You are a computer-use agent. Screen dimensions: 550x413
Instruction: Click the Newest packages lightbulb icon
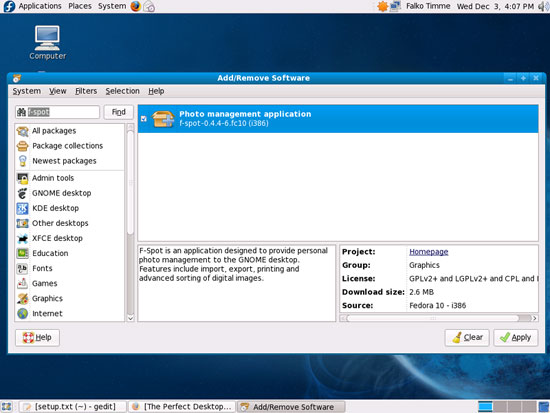(22, 161)
